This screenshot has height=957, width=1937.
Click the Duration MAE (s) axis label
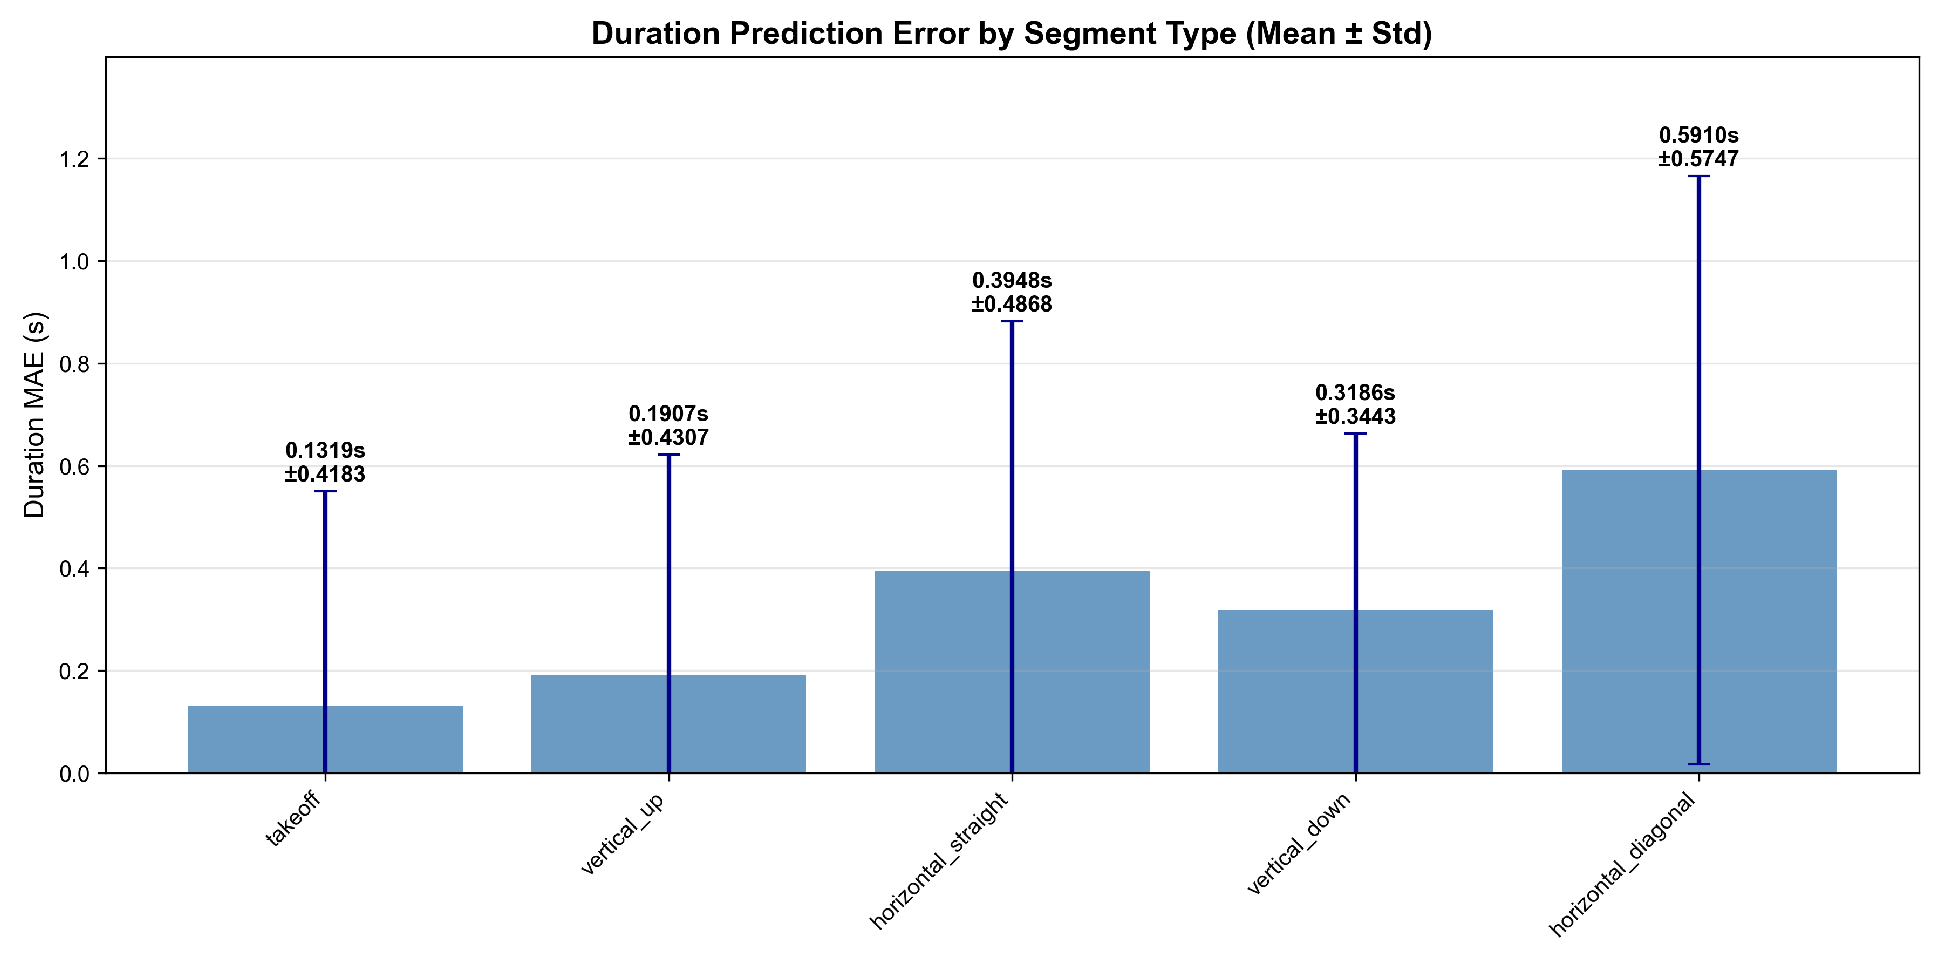coord(35,414)
